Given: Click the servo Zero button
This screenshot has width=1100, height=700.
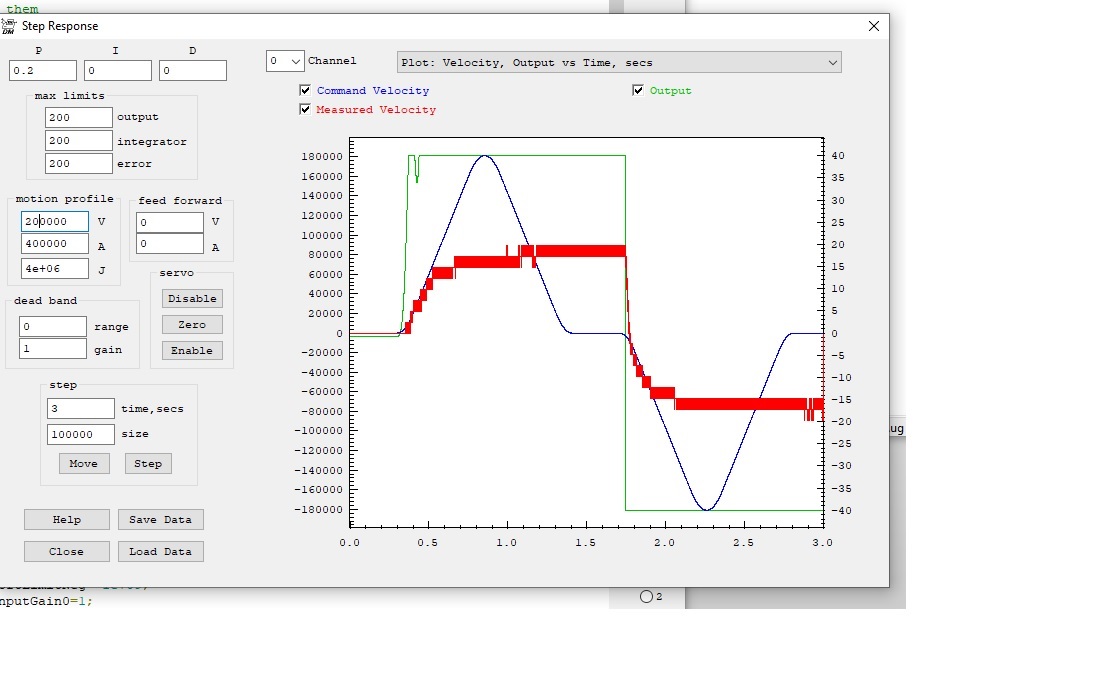Looking at the screenshot, I should click(192, 325).
